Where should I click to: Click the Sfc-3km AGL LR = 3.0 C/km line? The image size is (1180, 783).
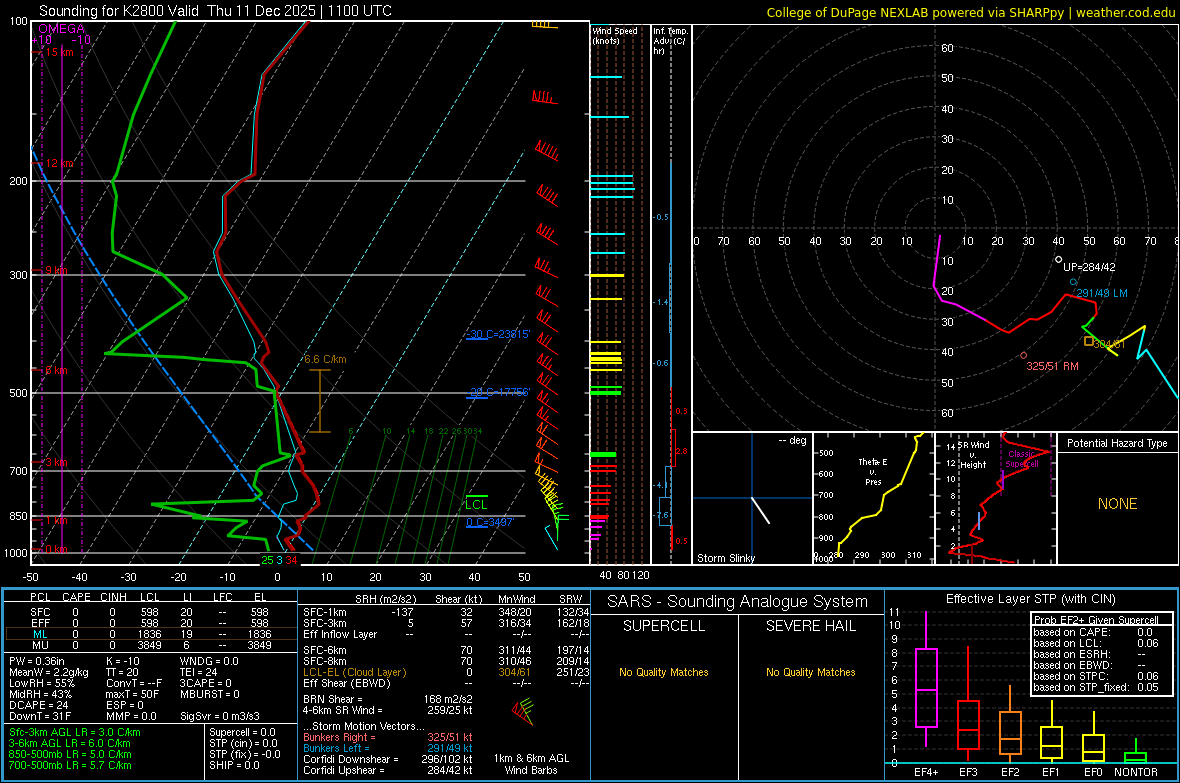pyautogui.click(x=75, y=732)
